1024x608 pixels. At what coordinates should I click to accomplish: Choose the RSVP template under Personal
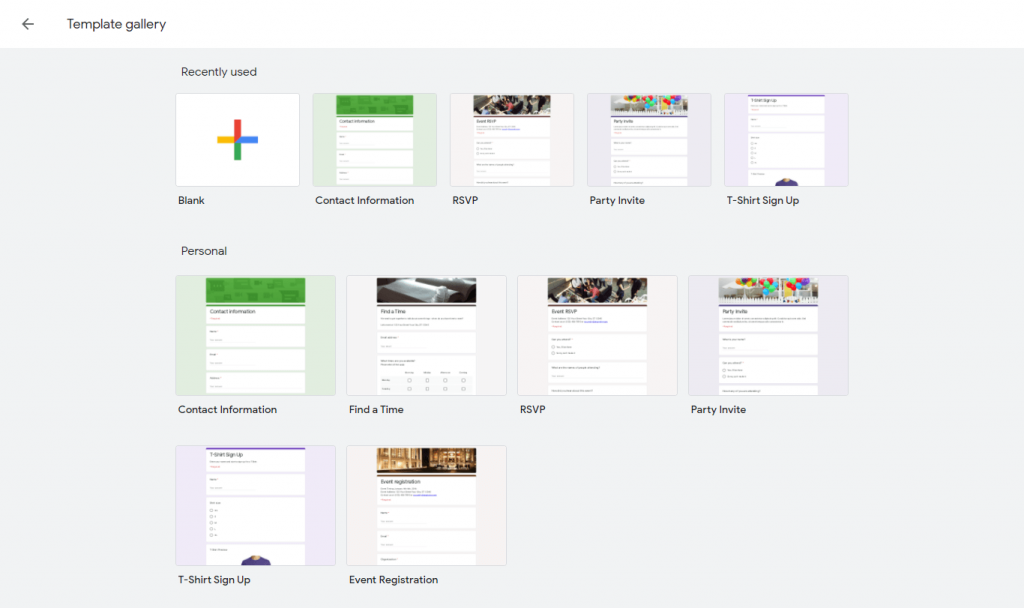[x=597, y=335]
